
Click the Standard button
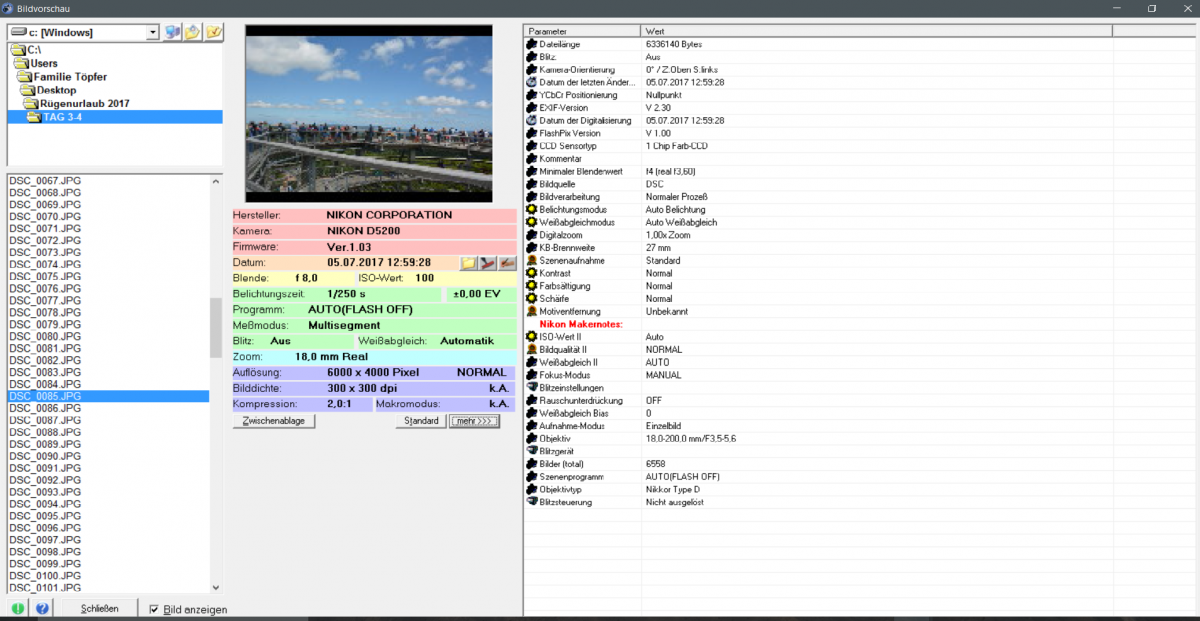[x=421, y=421]
